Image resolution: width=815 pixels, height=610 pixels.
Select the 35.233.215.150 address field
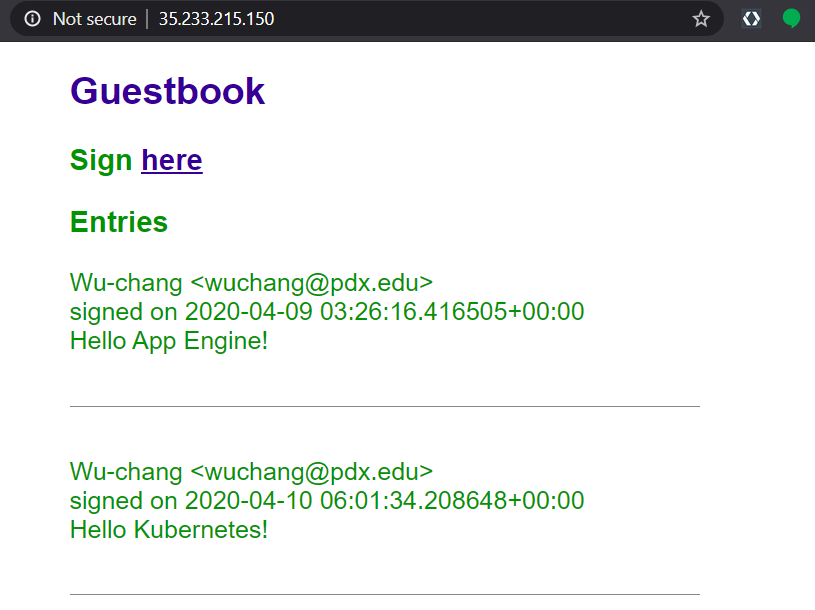tap(216, 19)
